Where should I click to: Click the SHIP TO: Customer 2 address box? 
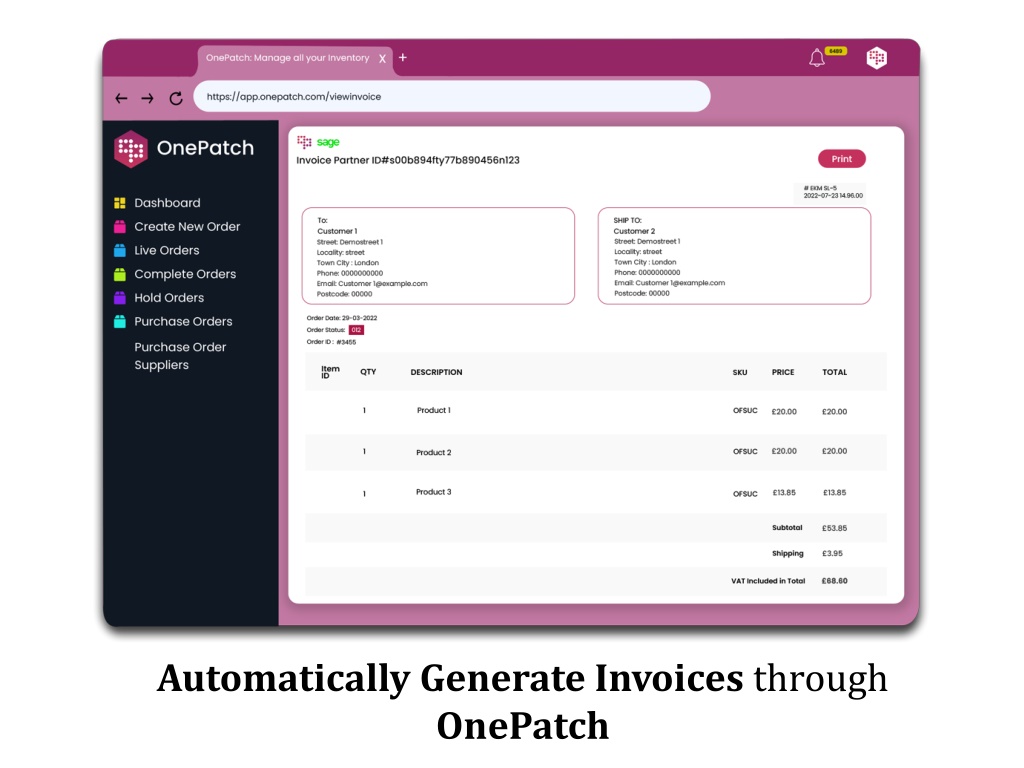pos(734,256)
